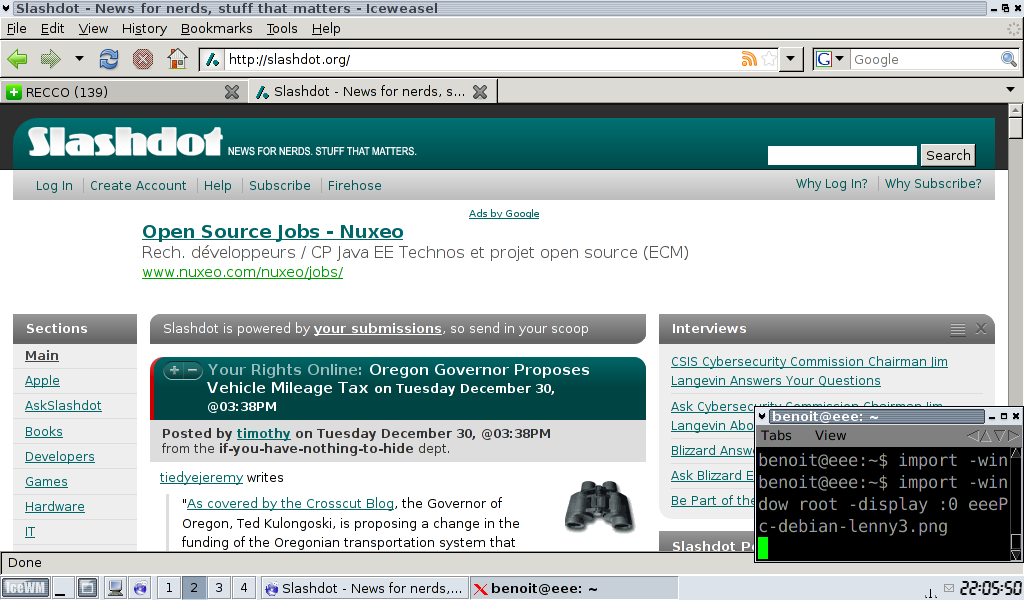Click the Show Desktop taskbar icon

tap(63, 588)
